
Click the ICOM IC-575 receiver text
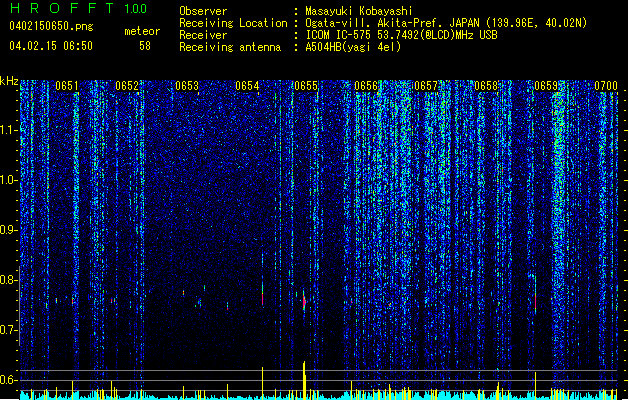click(401, 35)
